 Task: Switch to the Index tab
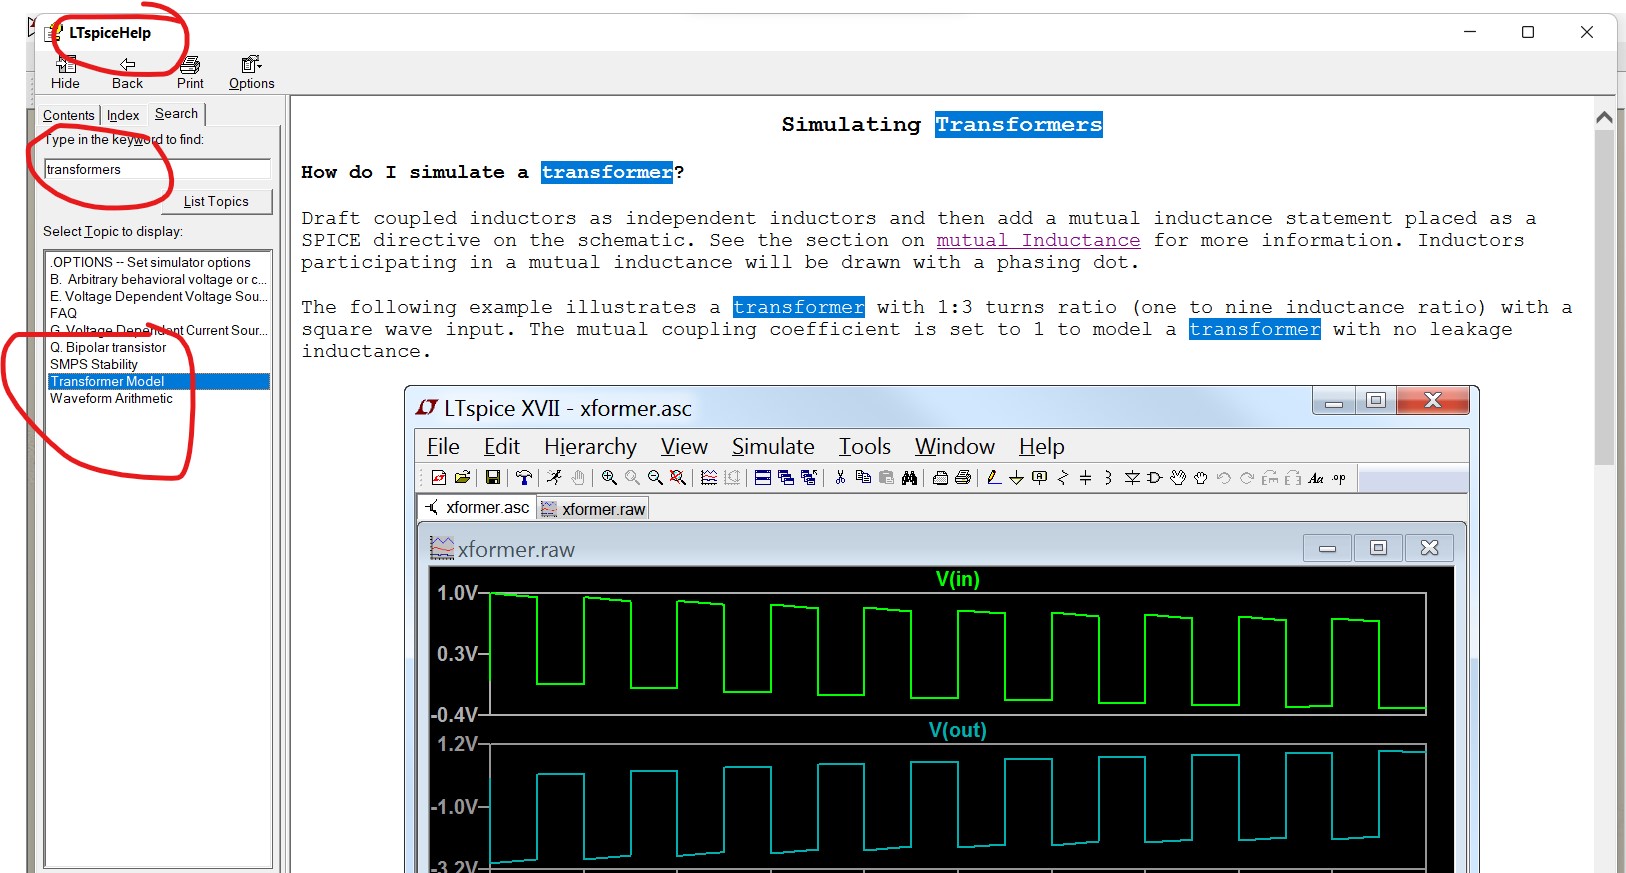(123, 115)
